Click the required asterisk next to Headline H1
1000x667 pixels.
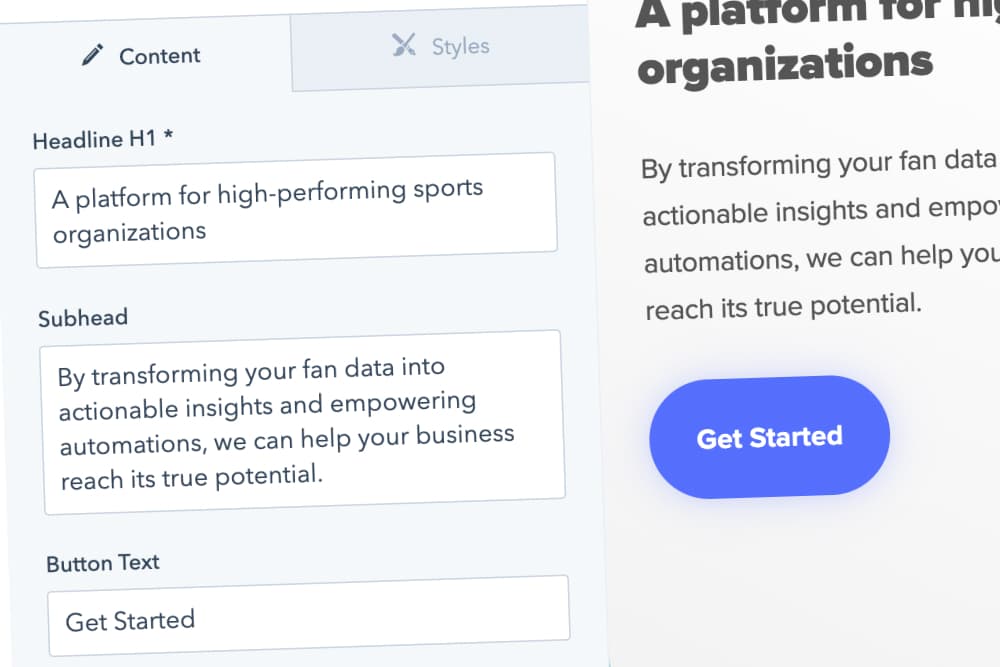coord(168,135)
